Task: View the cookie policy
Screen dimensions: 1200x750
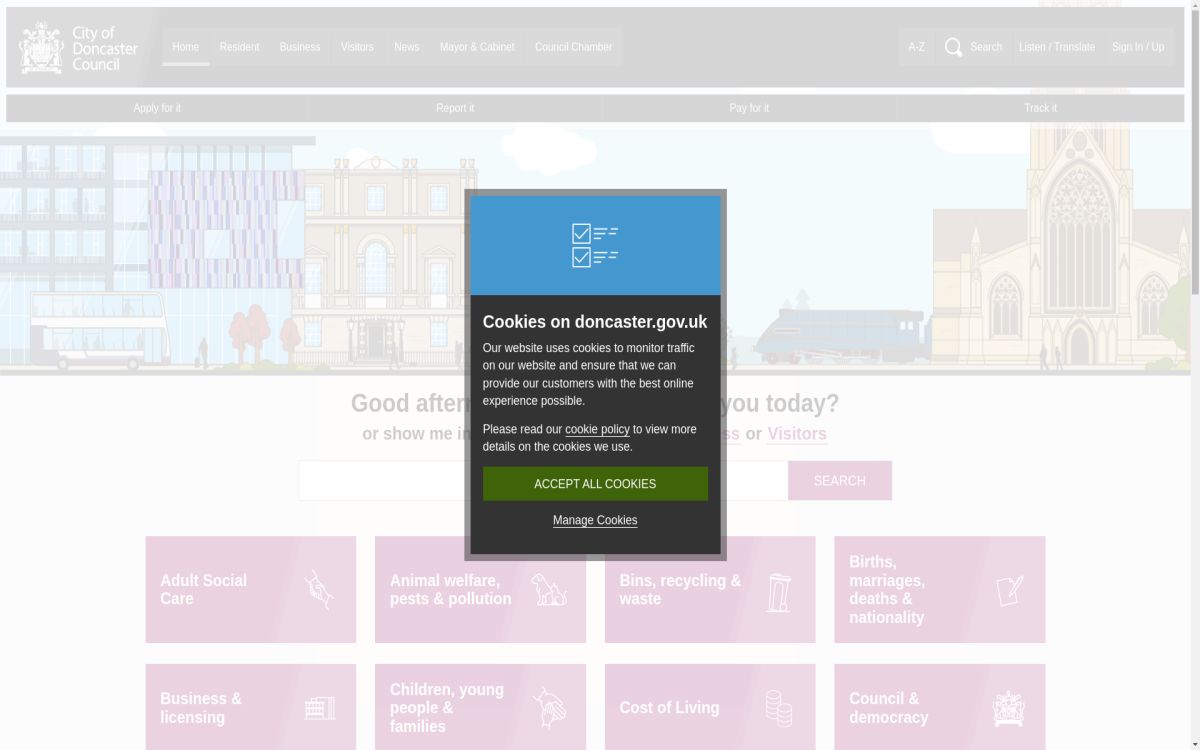Action: pos(597,429)
